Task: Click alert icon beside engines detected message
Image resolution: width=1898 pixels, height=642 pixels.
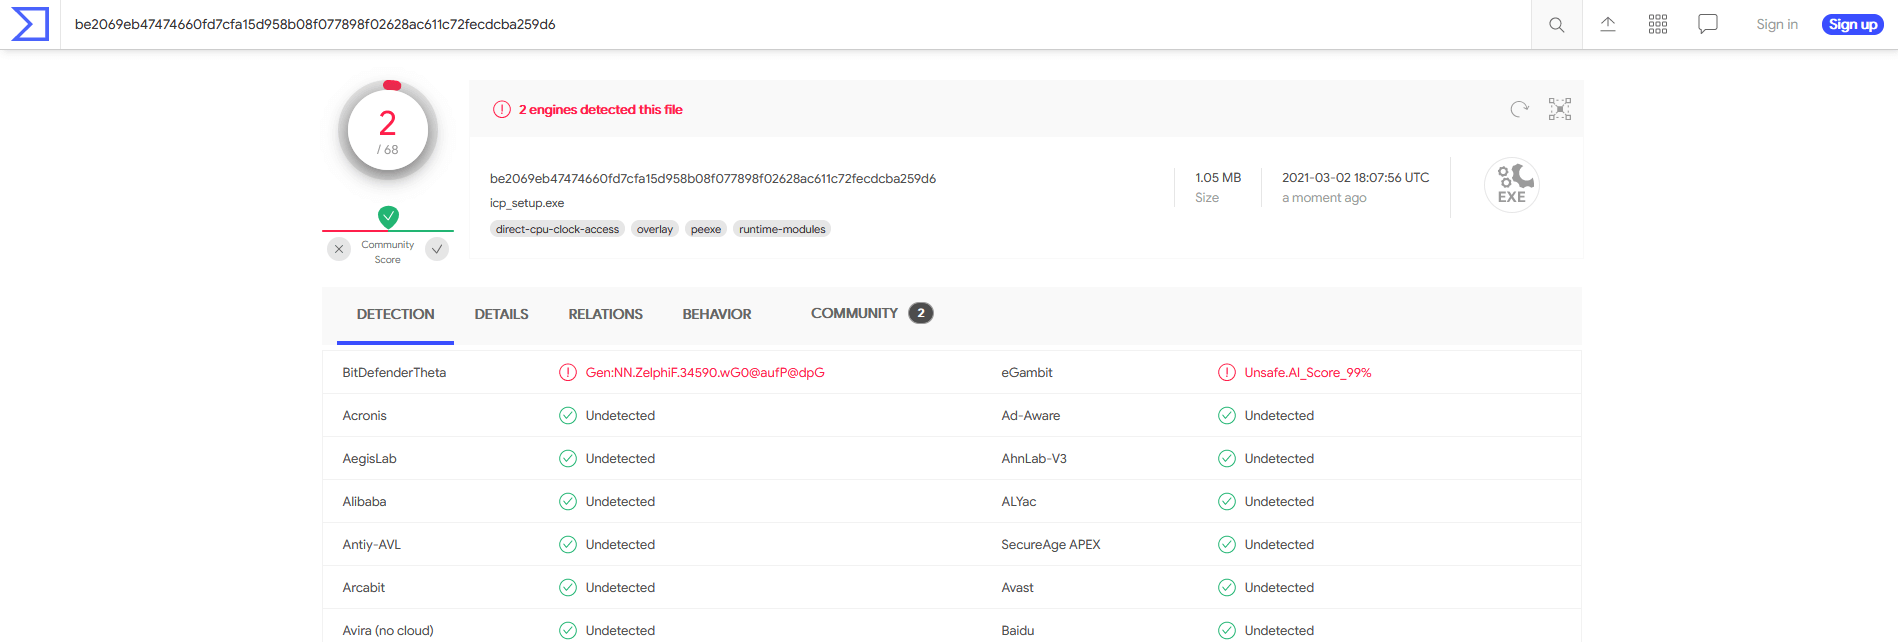Action: (502, 109)
